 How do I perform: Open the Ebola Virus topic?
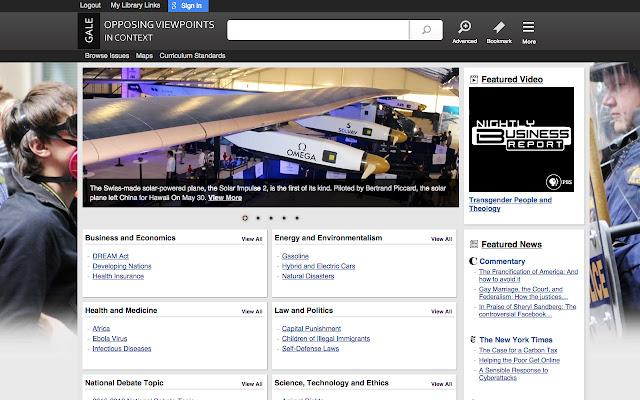click(x=109, y=339)
